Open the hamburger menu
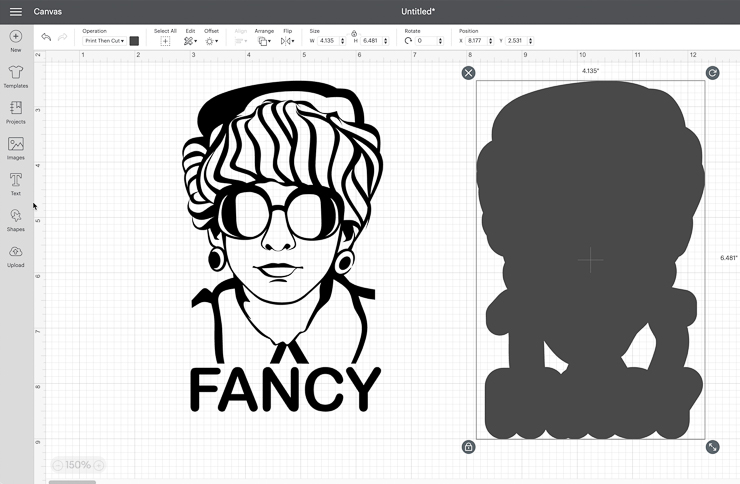Image resolution: width=740 pixels, height=484 pixels. pyautogui.click(x=15, y=12)
